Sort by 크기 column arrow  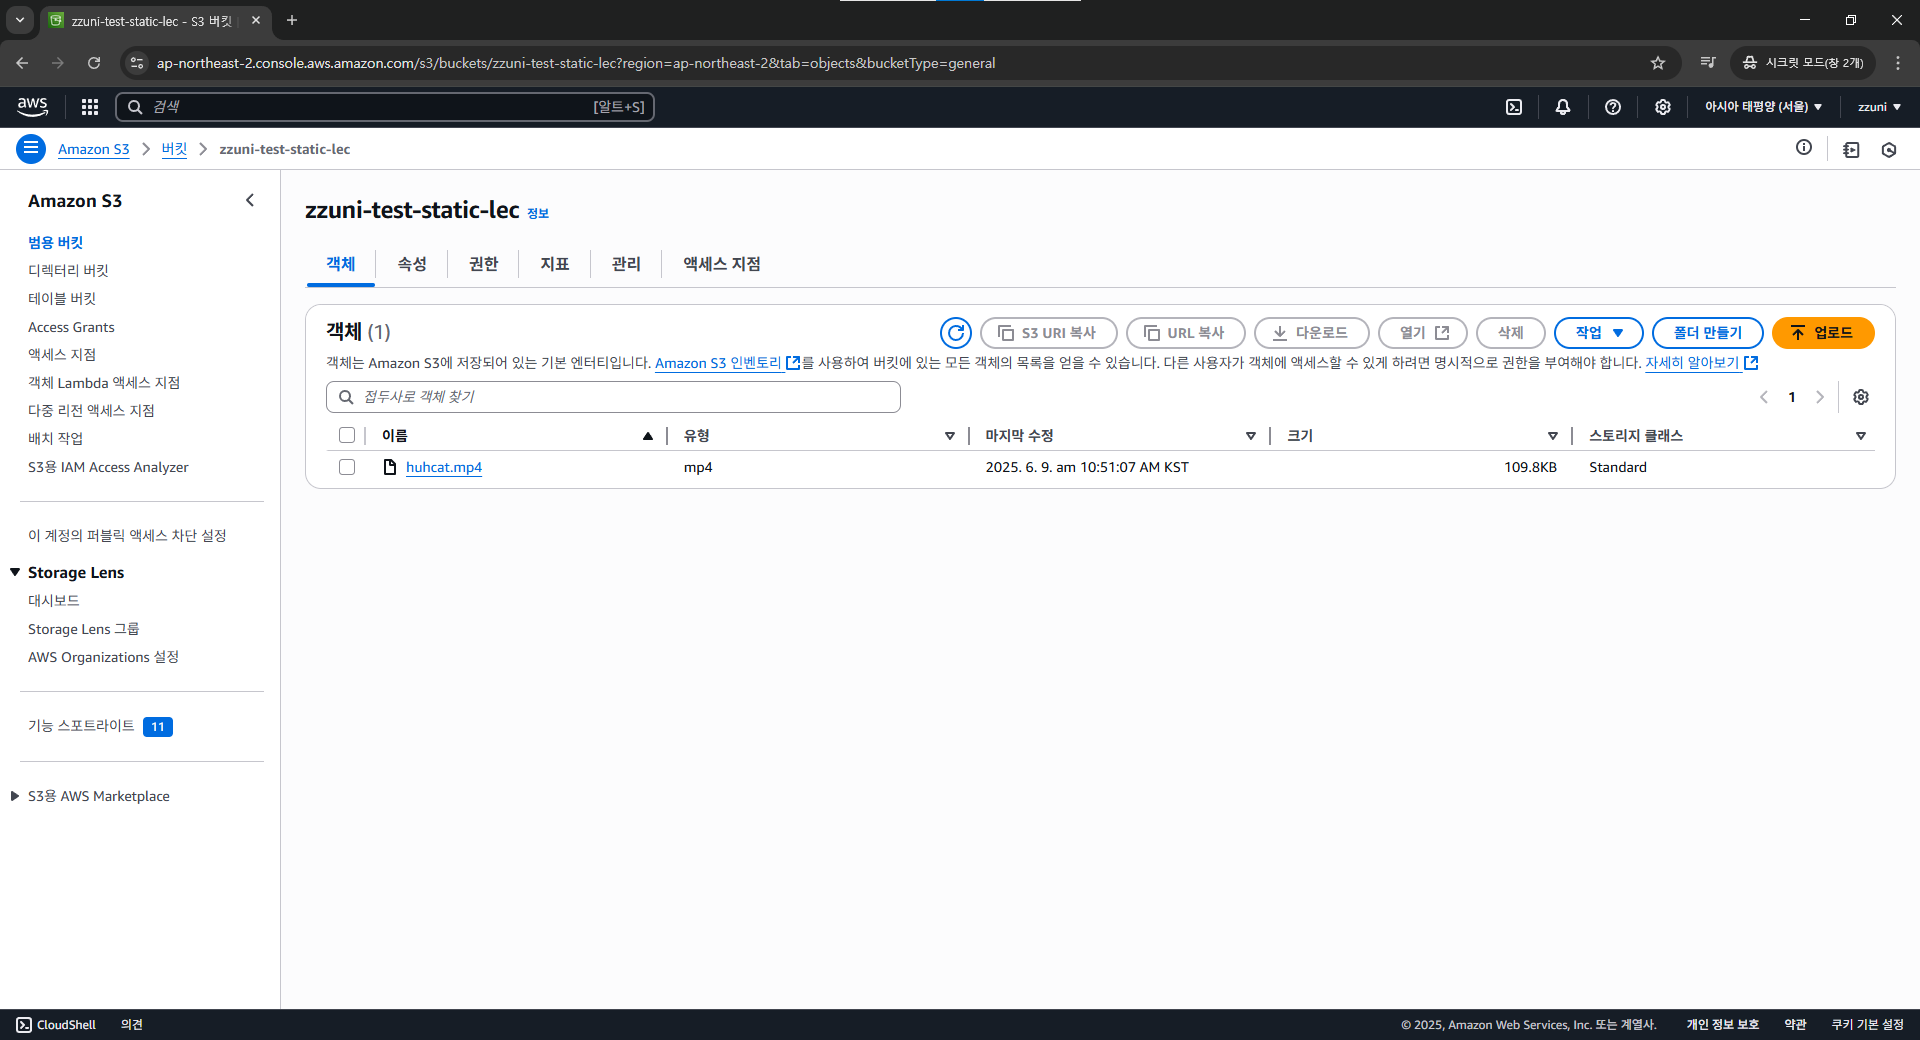coord(1553,436)
